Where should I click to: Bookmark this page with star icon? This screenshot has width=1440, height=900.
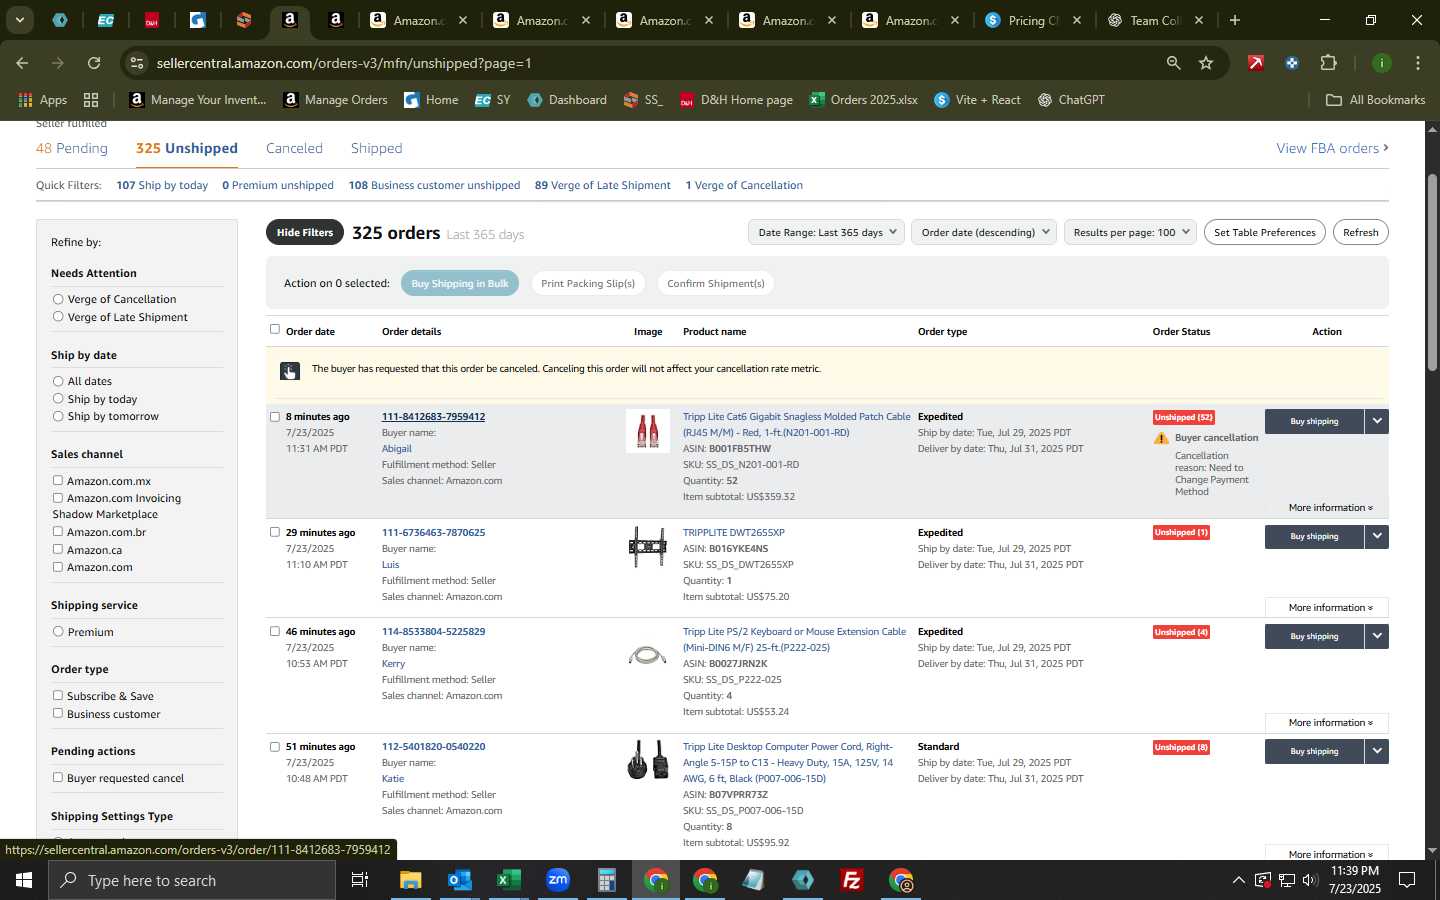[1206, 63]
